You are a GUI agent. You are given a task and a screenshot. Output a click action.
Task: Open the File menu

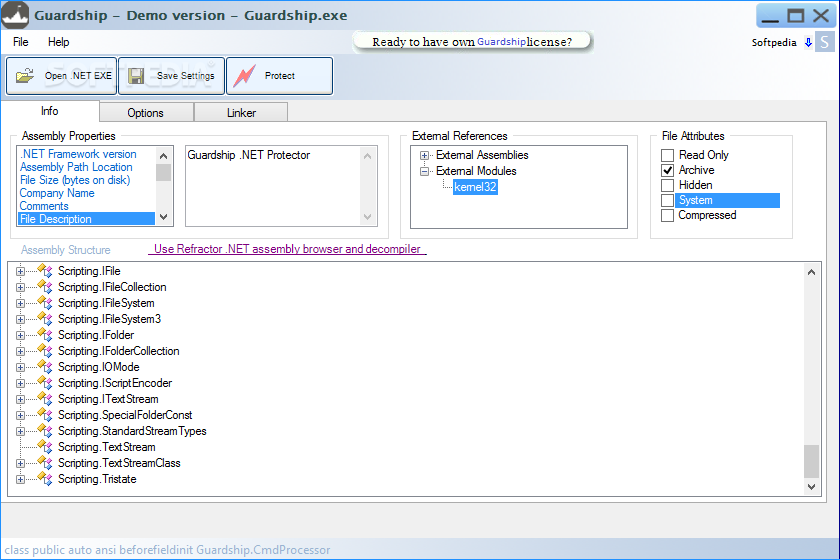click(x=20, y=42)
